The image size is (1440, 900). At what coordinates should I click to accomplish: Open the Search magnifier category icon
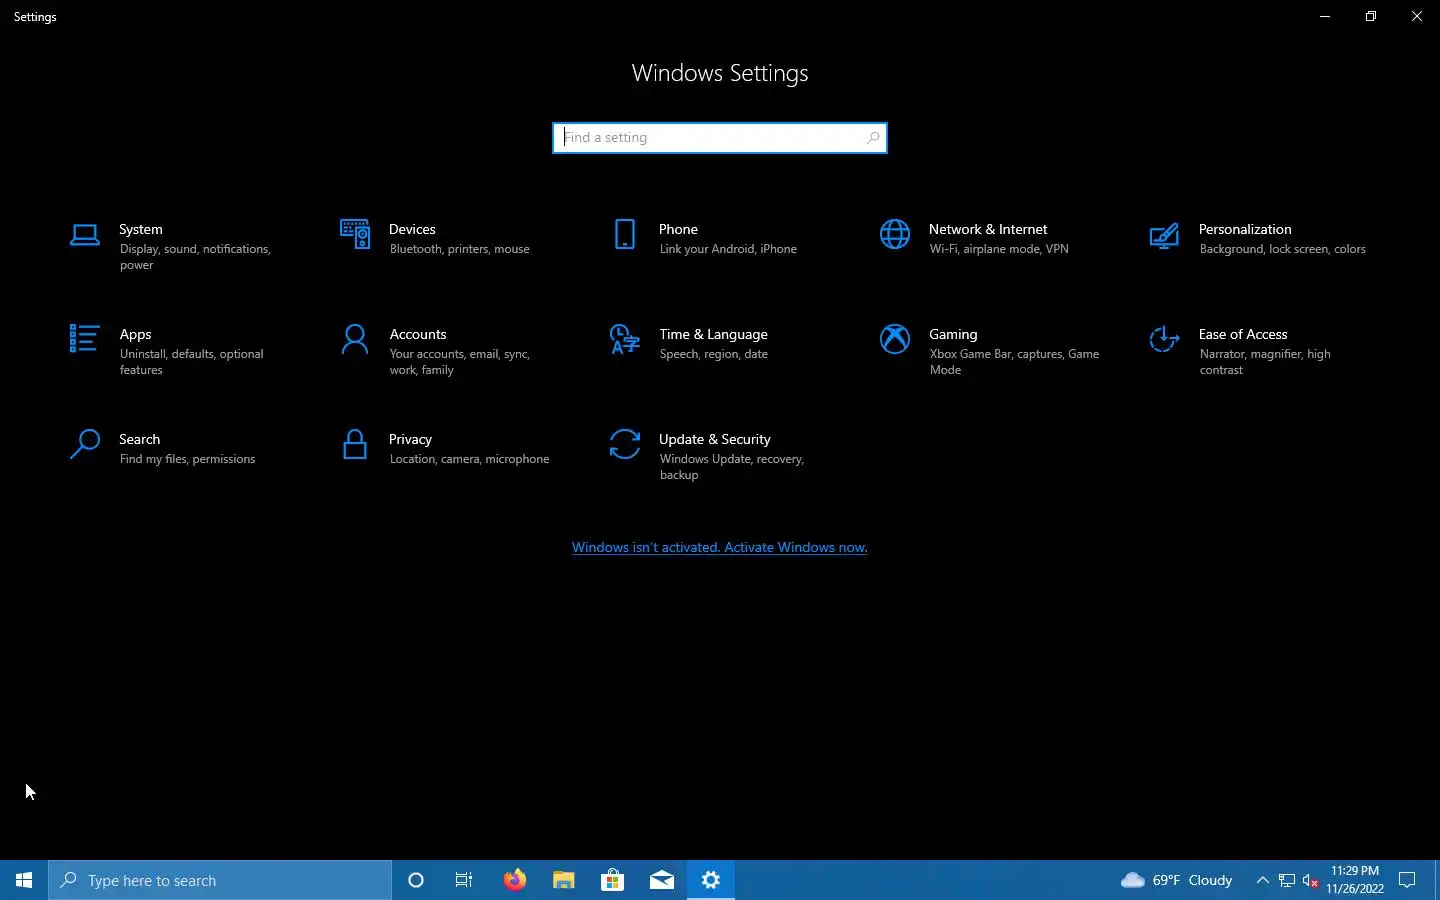85,444
